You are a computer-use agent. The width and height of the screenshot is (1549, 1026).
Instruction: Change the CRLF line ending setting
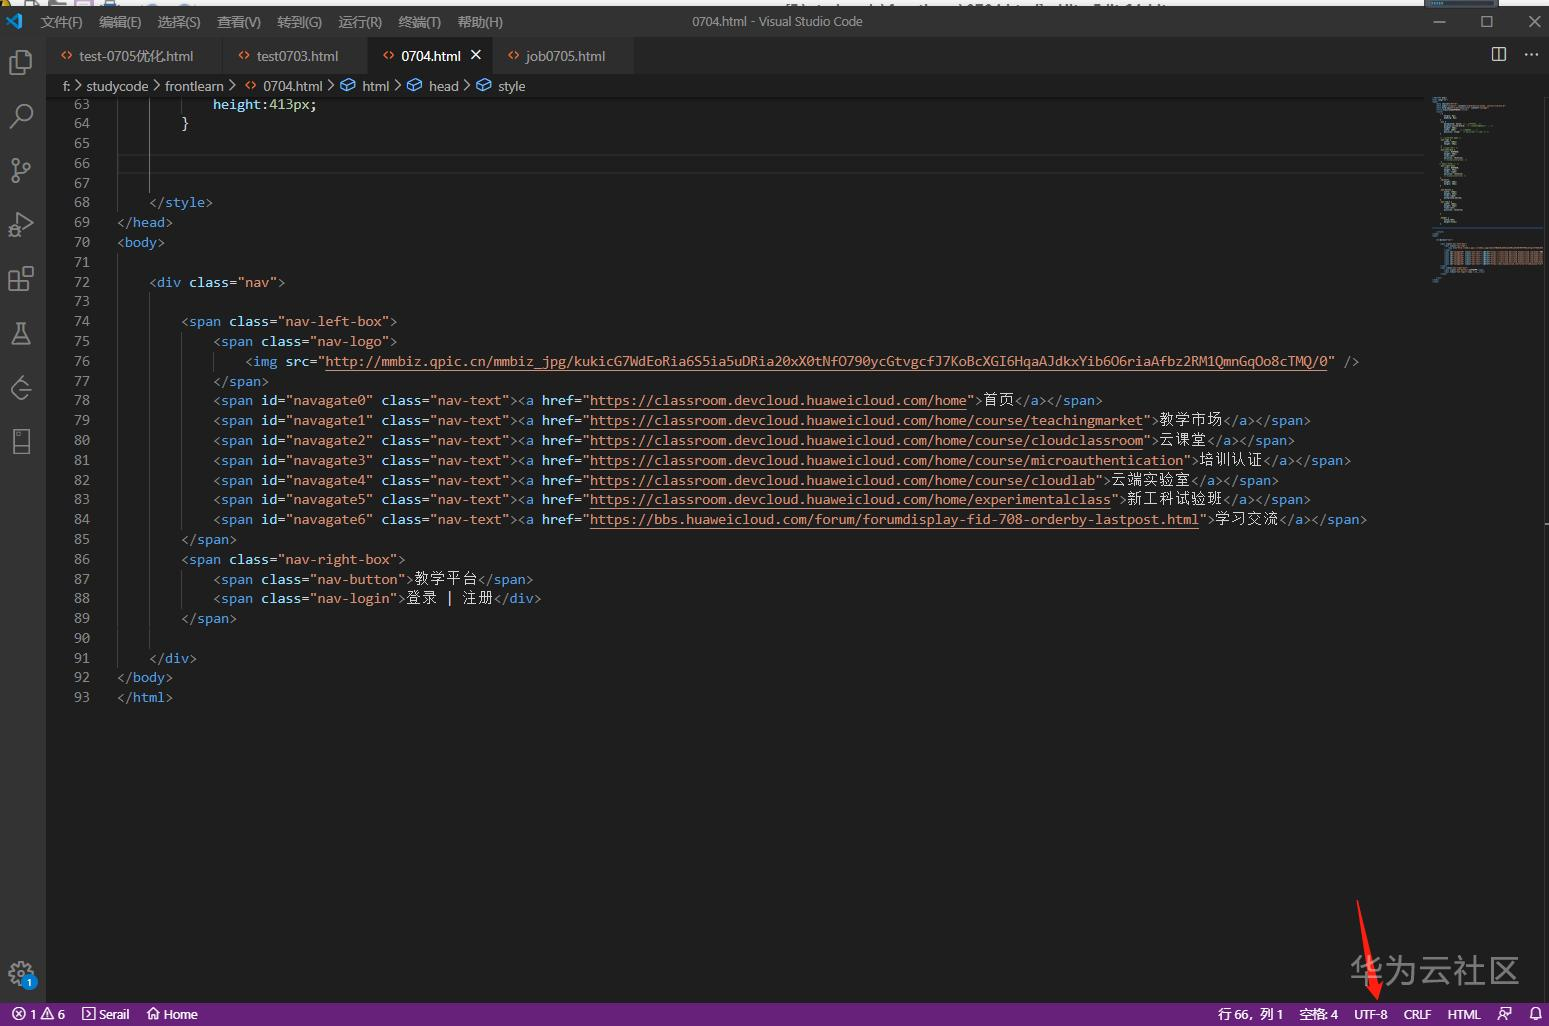click(x=1417, y=1014)
